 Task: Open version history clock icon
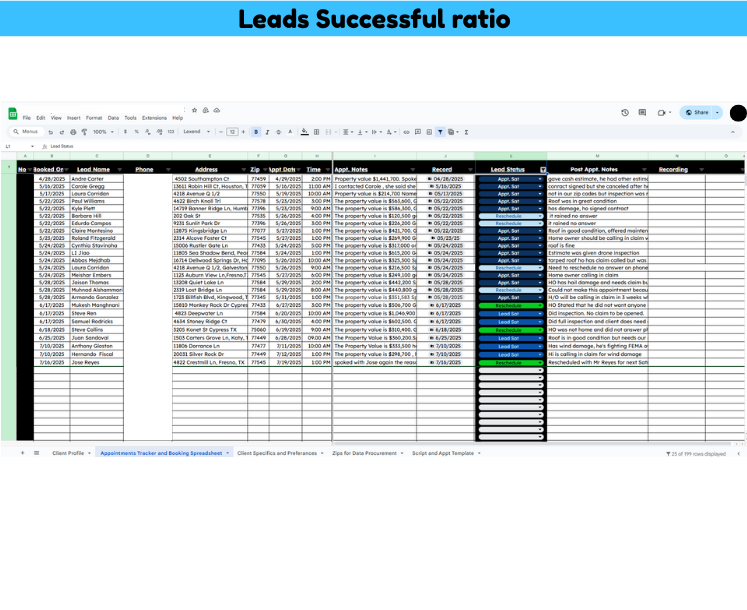tap(625, 113)
